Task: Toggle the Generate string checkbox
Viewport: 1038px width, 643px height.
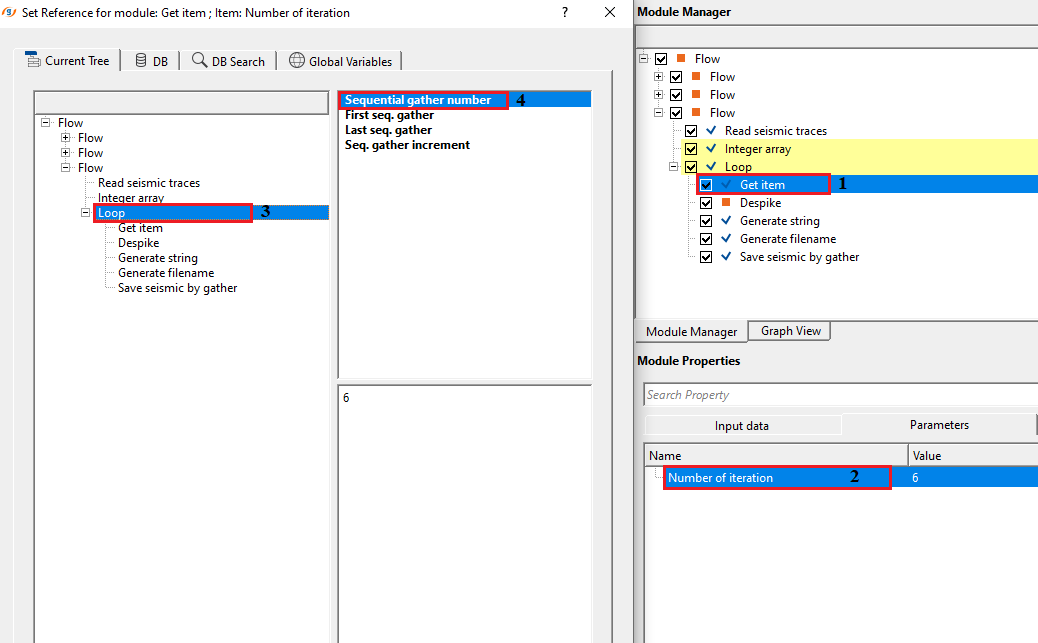Action: pos(706,221)
